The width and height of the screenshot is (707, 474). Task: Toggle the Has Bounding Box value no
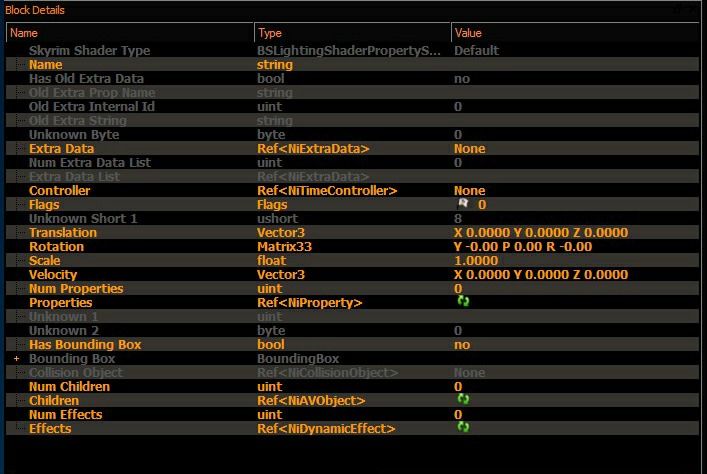point(462,345)
